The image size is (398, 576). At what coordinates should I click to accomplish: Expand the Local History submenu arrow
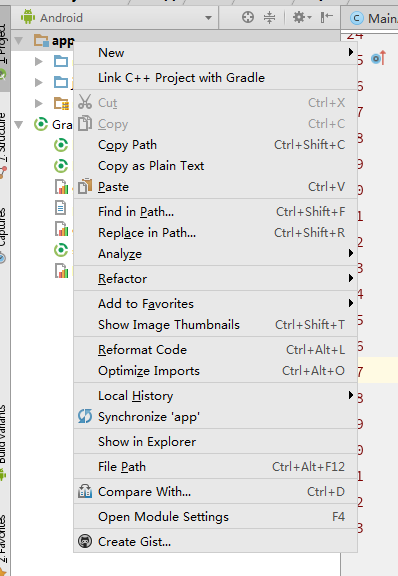pyautogui.click(x=351, y=396)
